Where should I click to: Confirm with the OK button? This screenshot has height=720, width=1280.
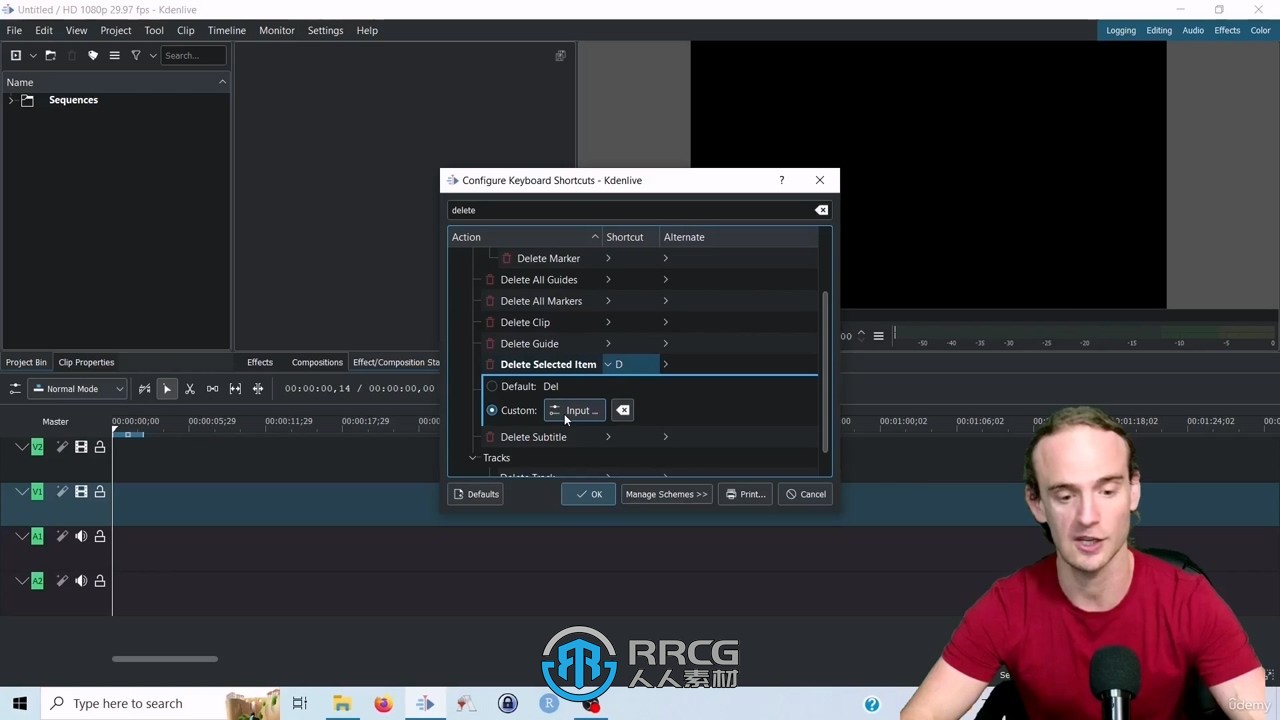(588, 494)
